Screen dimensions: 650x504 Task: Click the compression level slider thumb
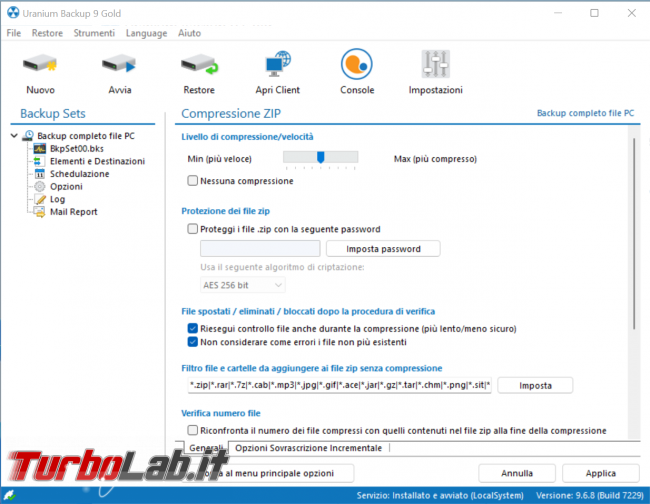[x=320, y=157]
